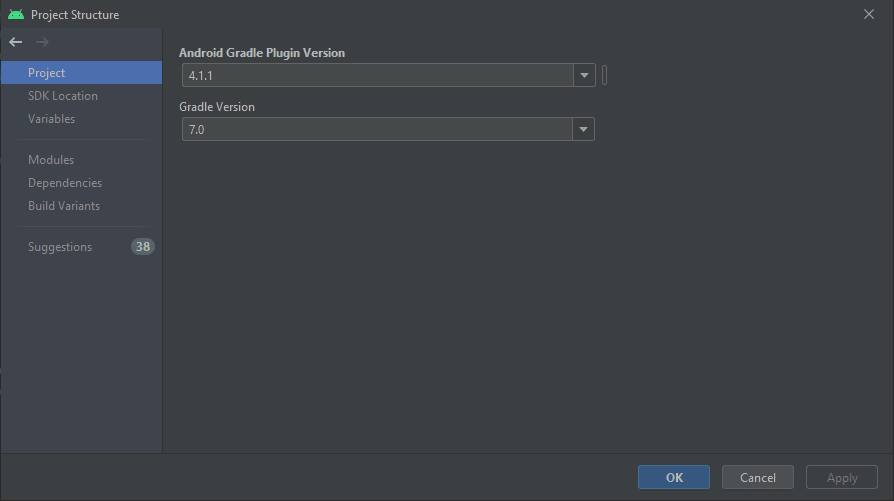Expand the Gradle Version dropdown arrow
The image size is (894, 501).
coord(583,129)
